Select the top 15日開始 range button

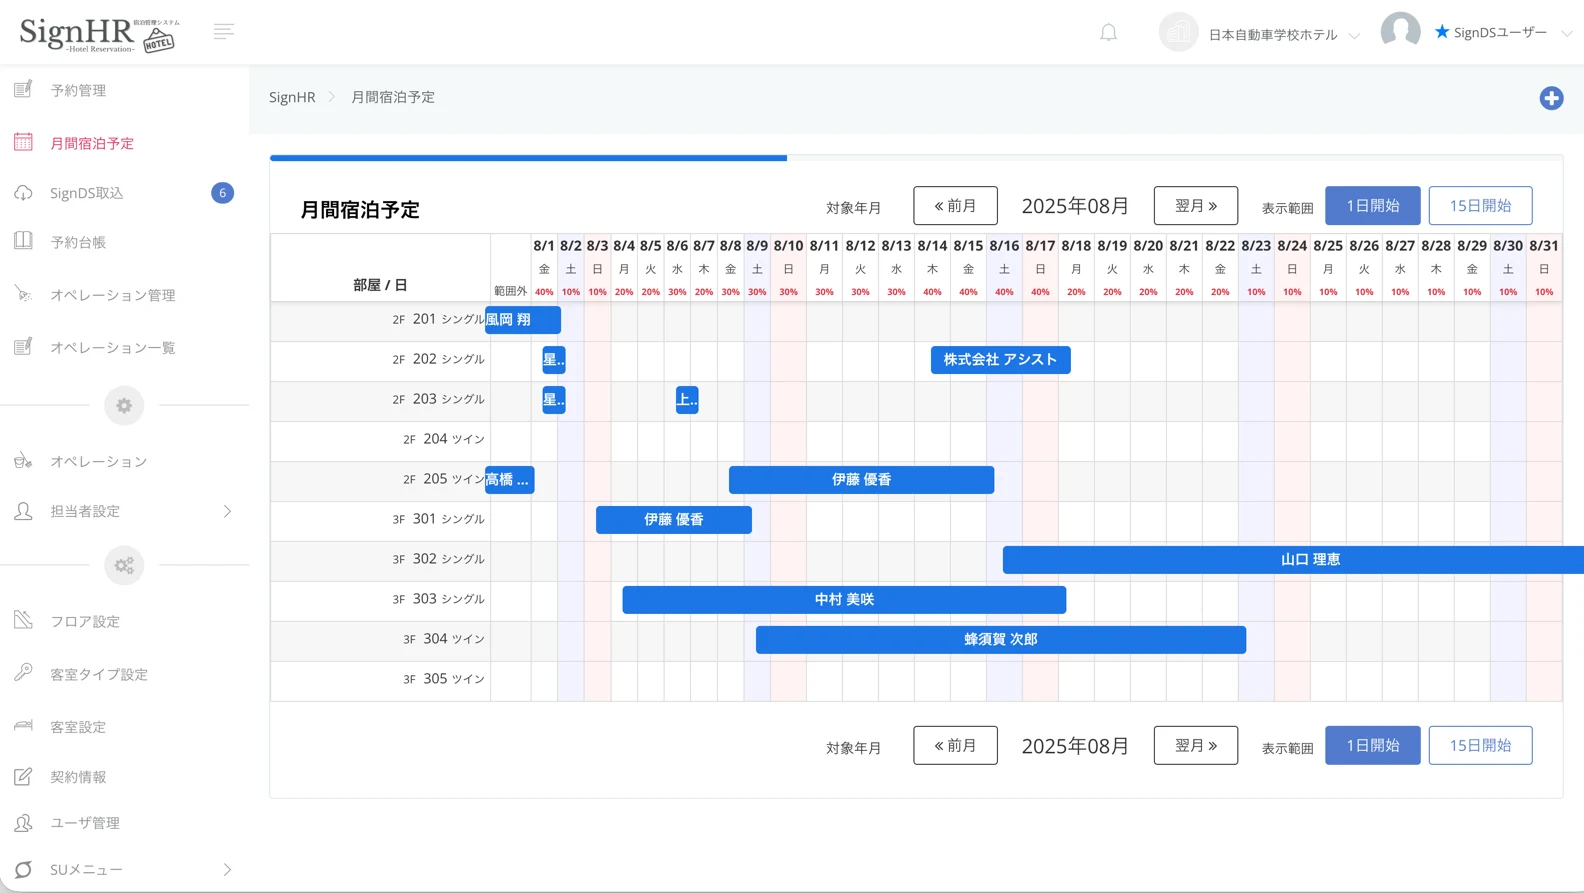[1480, 206]
